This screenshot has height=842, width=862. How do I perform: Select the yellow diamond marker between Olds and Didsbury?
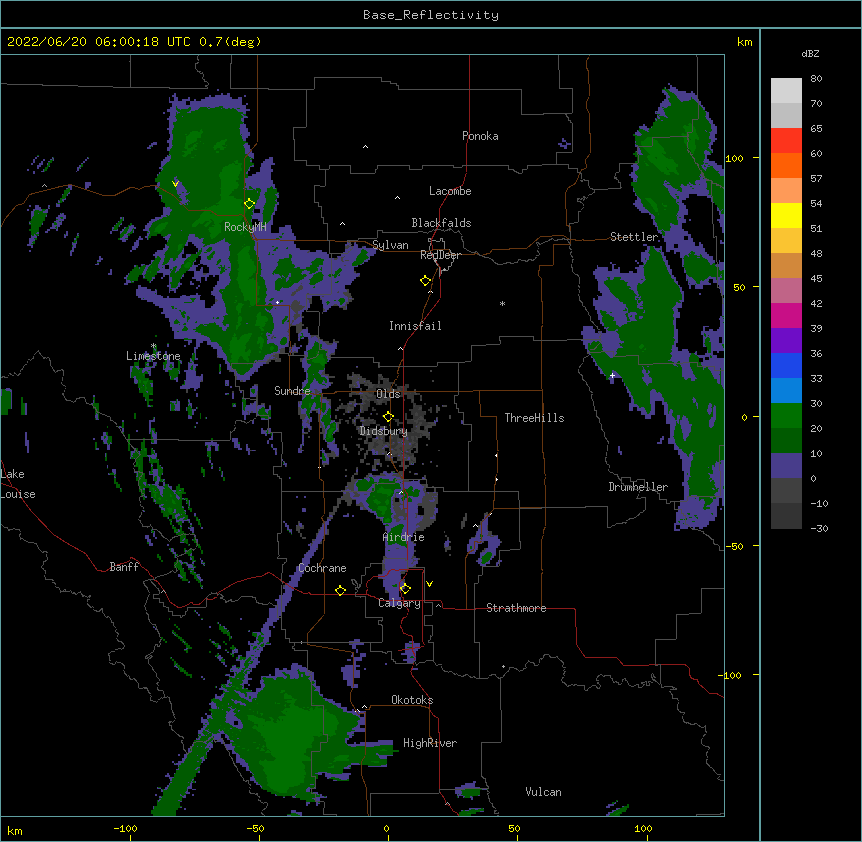tap(389, 417)
